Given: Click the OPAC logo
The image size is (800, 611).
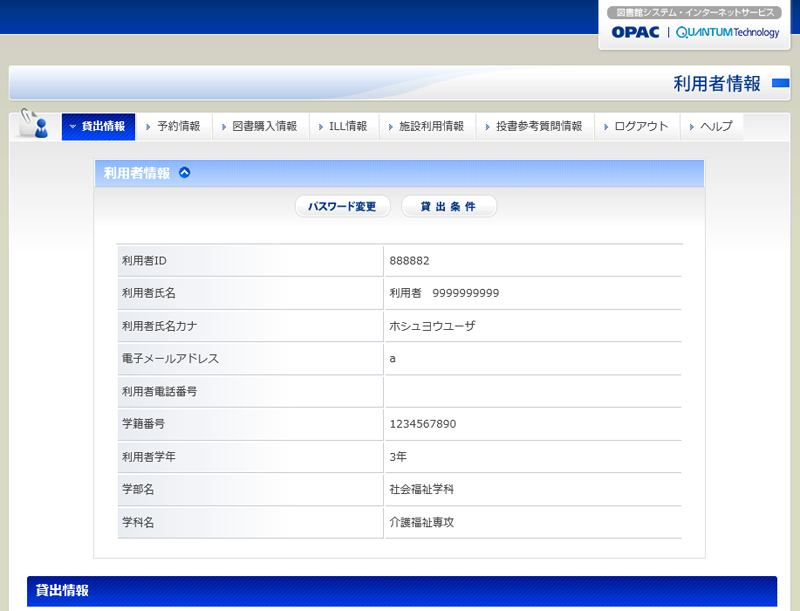Looking at the screenshot, I should point(635,32).
